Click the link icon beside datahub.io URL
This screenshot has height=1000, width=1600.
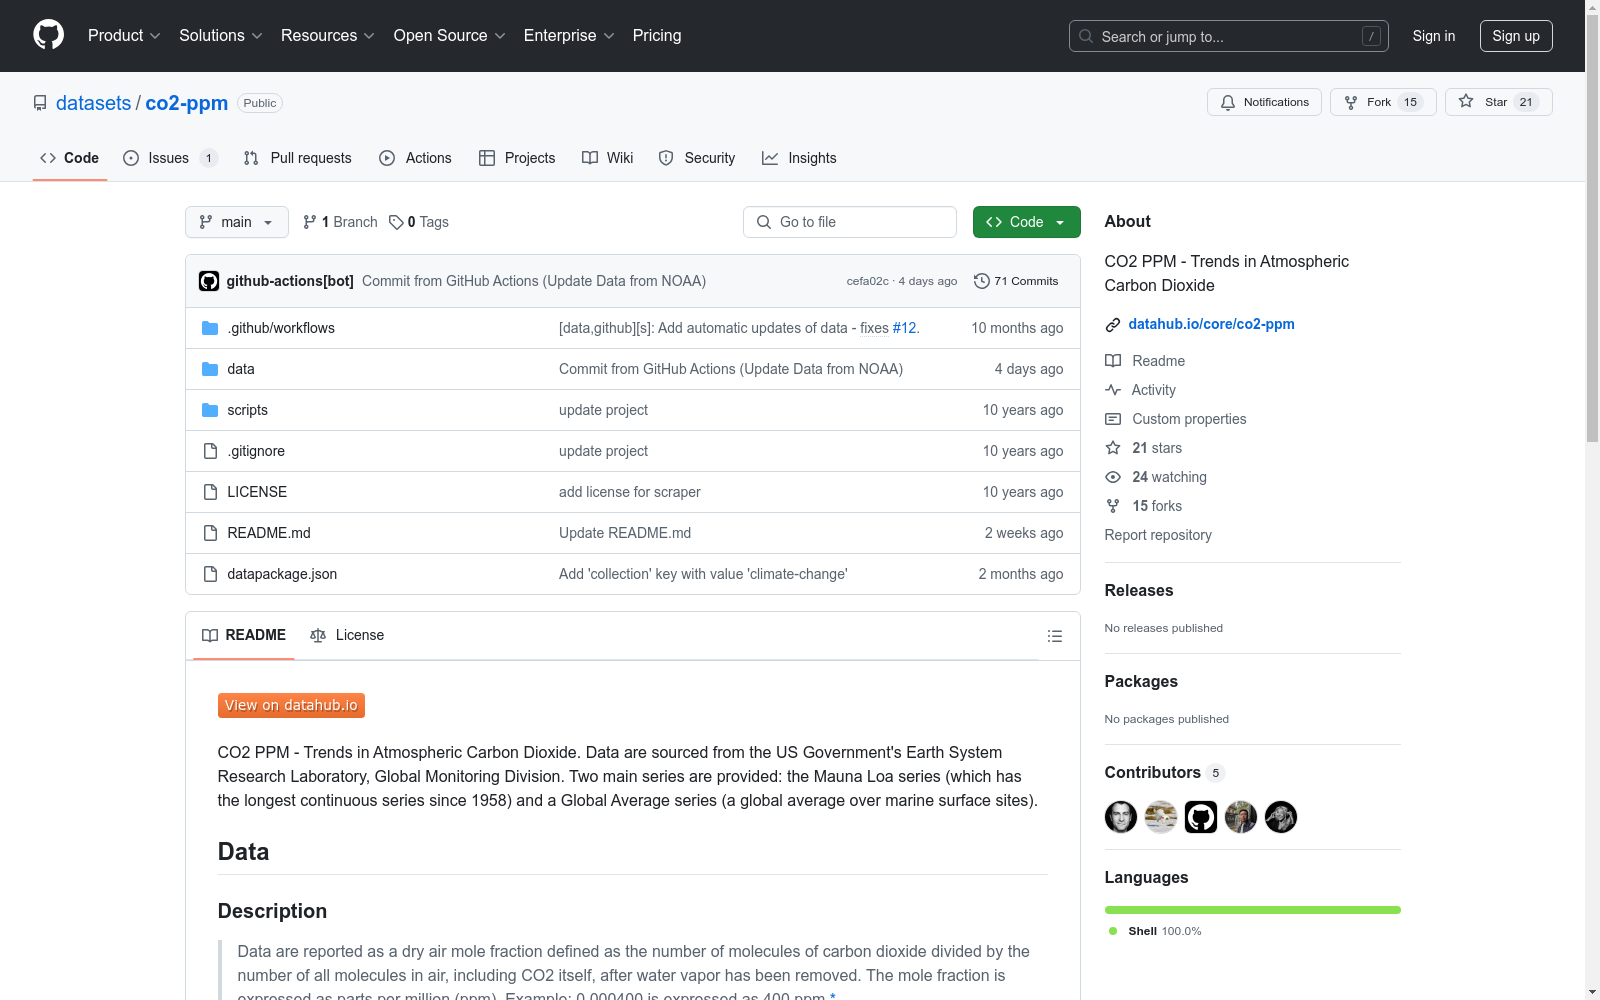point(1113,324)
